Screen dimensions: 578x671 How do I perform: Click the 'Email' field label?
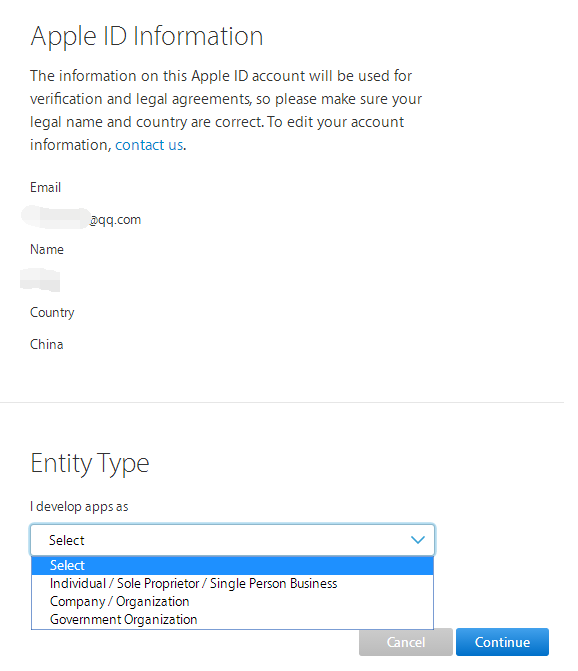45,187
